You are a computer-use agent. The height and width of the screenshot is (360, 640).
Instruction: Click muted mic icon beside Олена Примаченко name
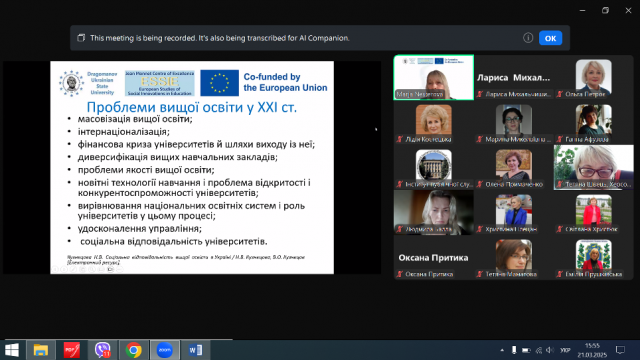480,184
